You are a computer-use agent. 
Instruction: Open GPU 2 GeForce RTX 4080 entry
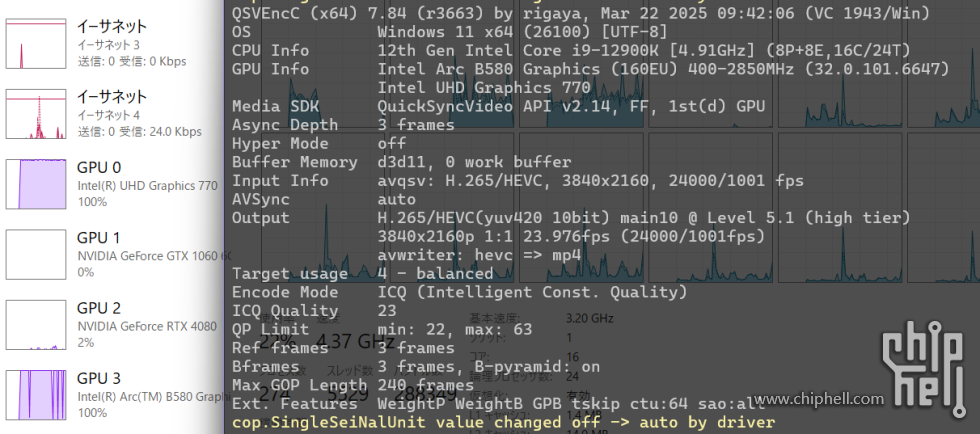[x=112, y=325]
